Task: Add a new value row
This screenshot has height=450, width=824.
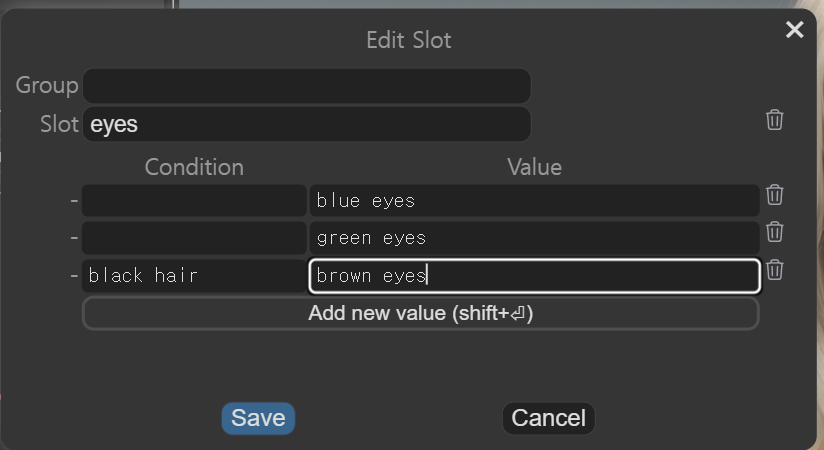Action: point(420,313)
